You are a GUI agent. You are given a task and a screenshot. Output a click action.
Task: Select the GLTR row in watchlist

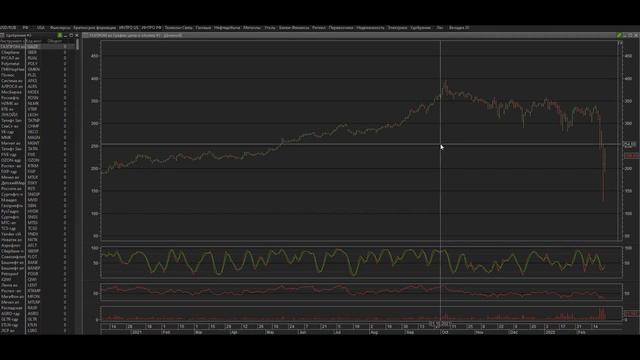(x=38, y=319)
